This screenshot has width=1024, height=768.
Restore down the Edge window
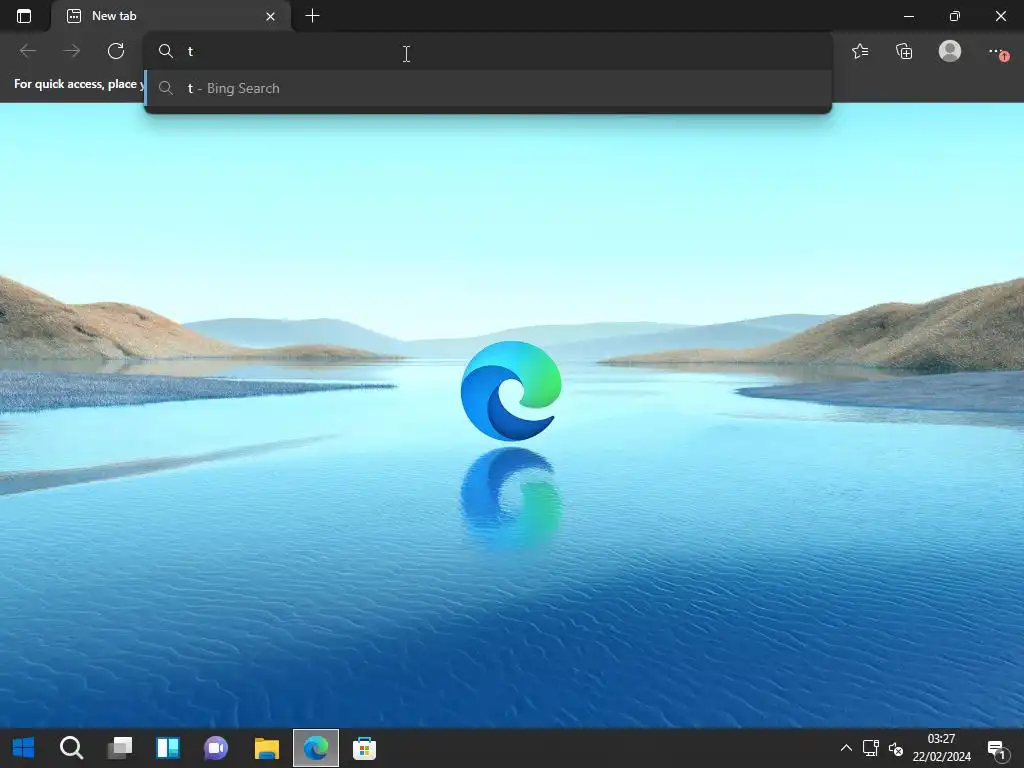(x=954, y=16)
